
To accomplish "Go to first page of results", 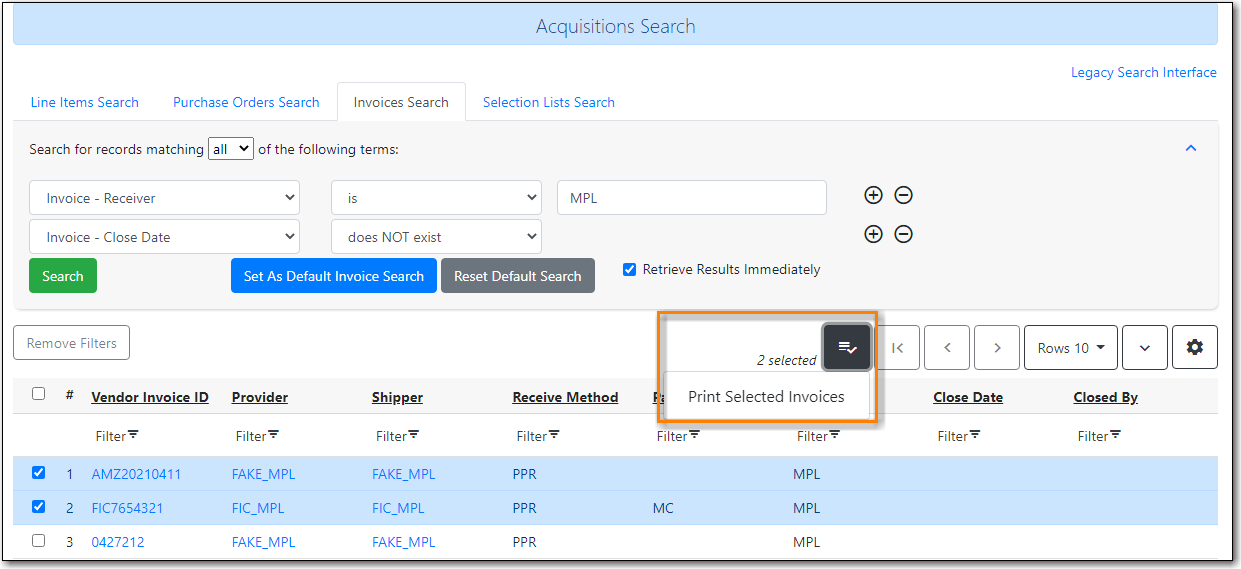I will [897, 347].
